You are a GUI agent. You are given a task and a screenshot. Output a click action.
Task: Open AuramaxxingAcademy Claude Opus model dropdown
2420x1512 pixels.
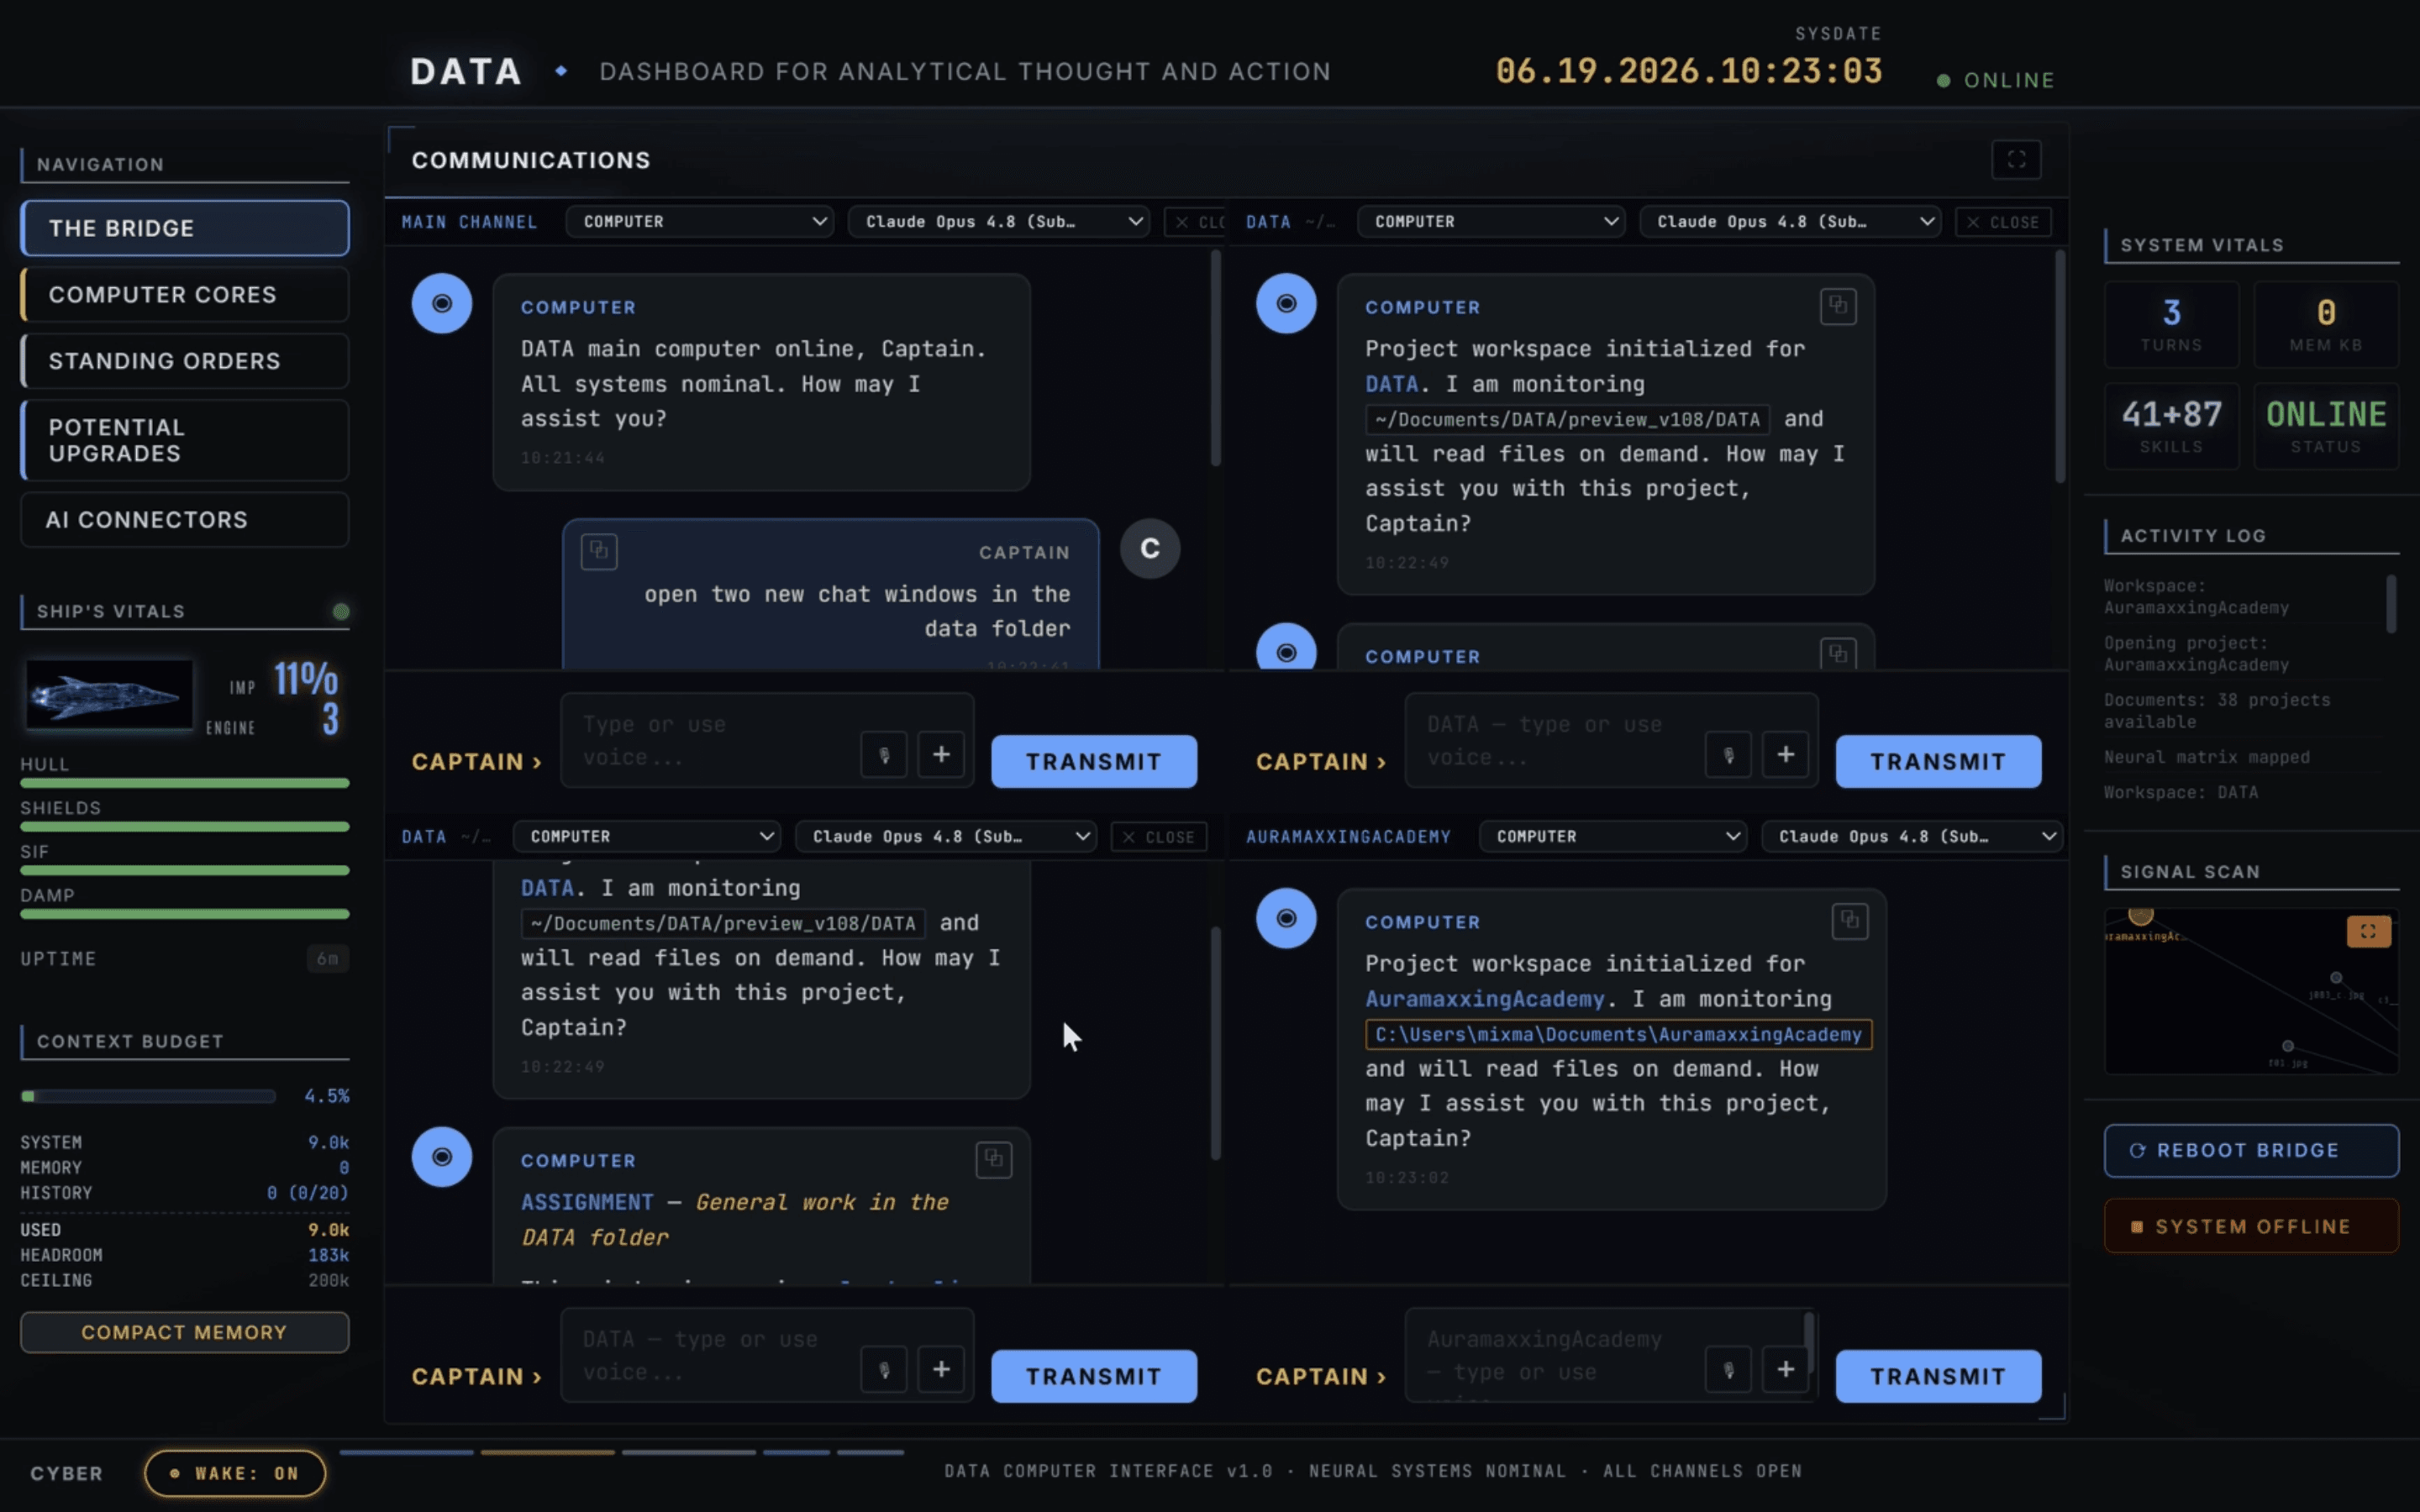coord(1912,837)
